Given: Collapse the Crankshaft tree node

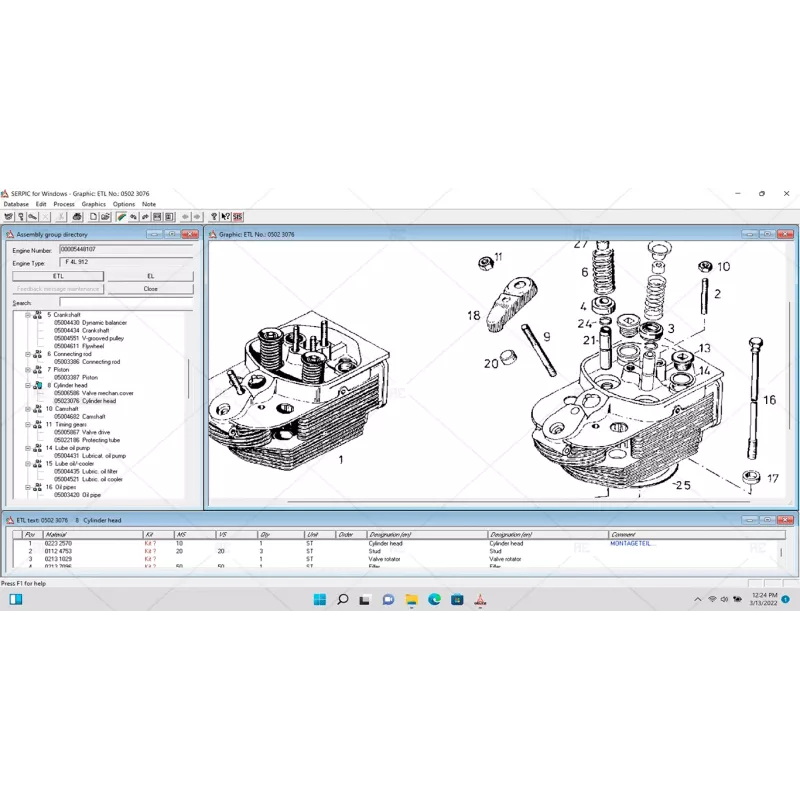Looking at the screenshot, I should tap(27, 315).
